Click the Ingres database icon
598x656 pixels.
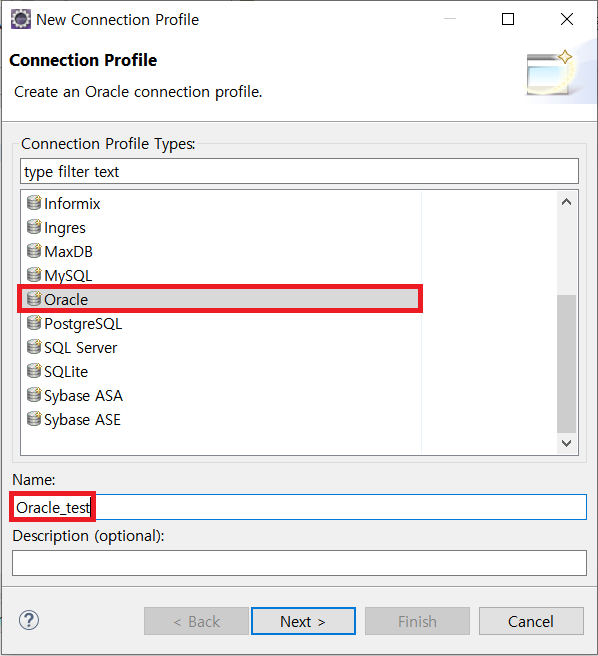pos(34,227)
